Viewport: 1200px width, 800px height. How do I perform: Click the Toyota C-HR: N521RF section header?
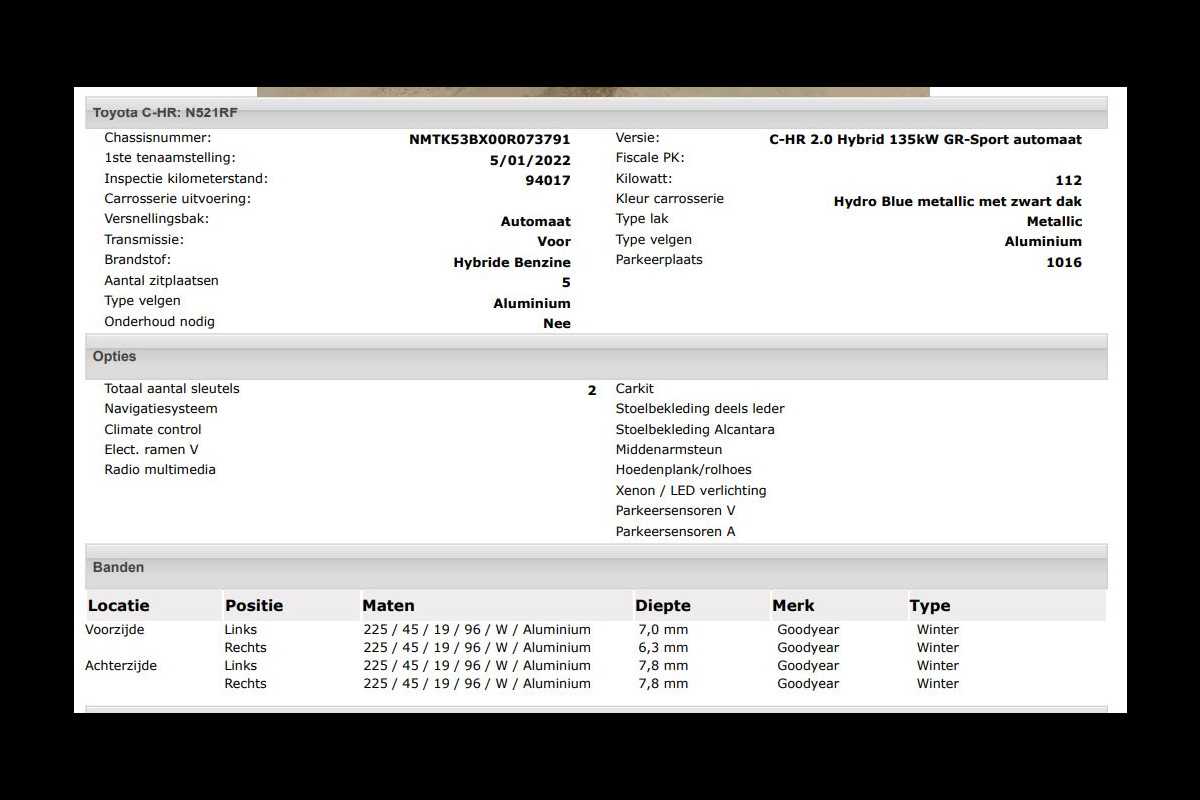(x=165, y=113)
